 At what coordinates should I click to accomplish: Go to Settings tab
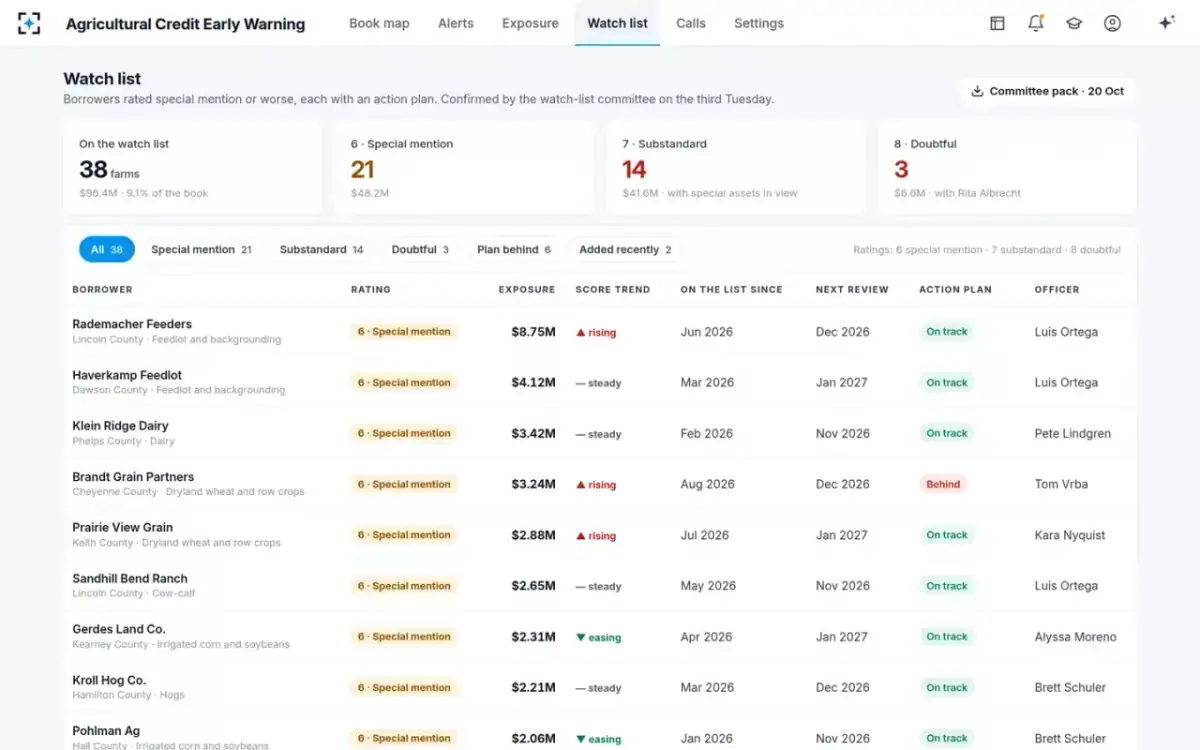click(x=759, y=23)
